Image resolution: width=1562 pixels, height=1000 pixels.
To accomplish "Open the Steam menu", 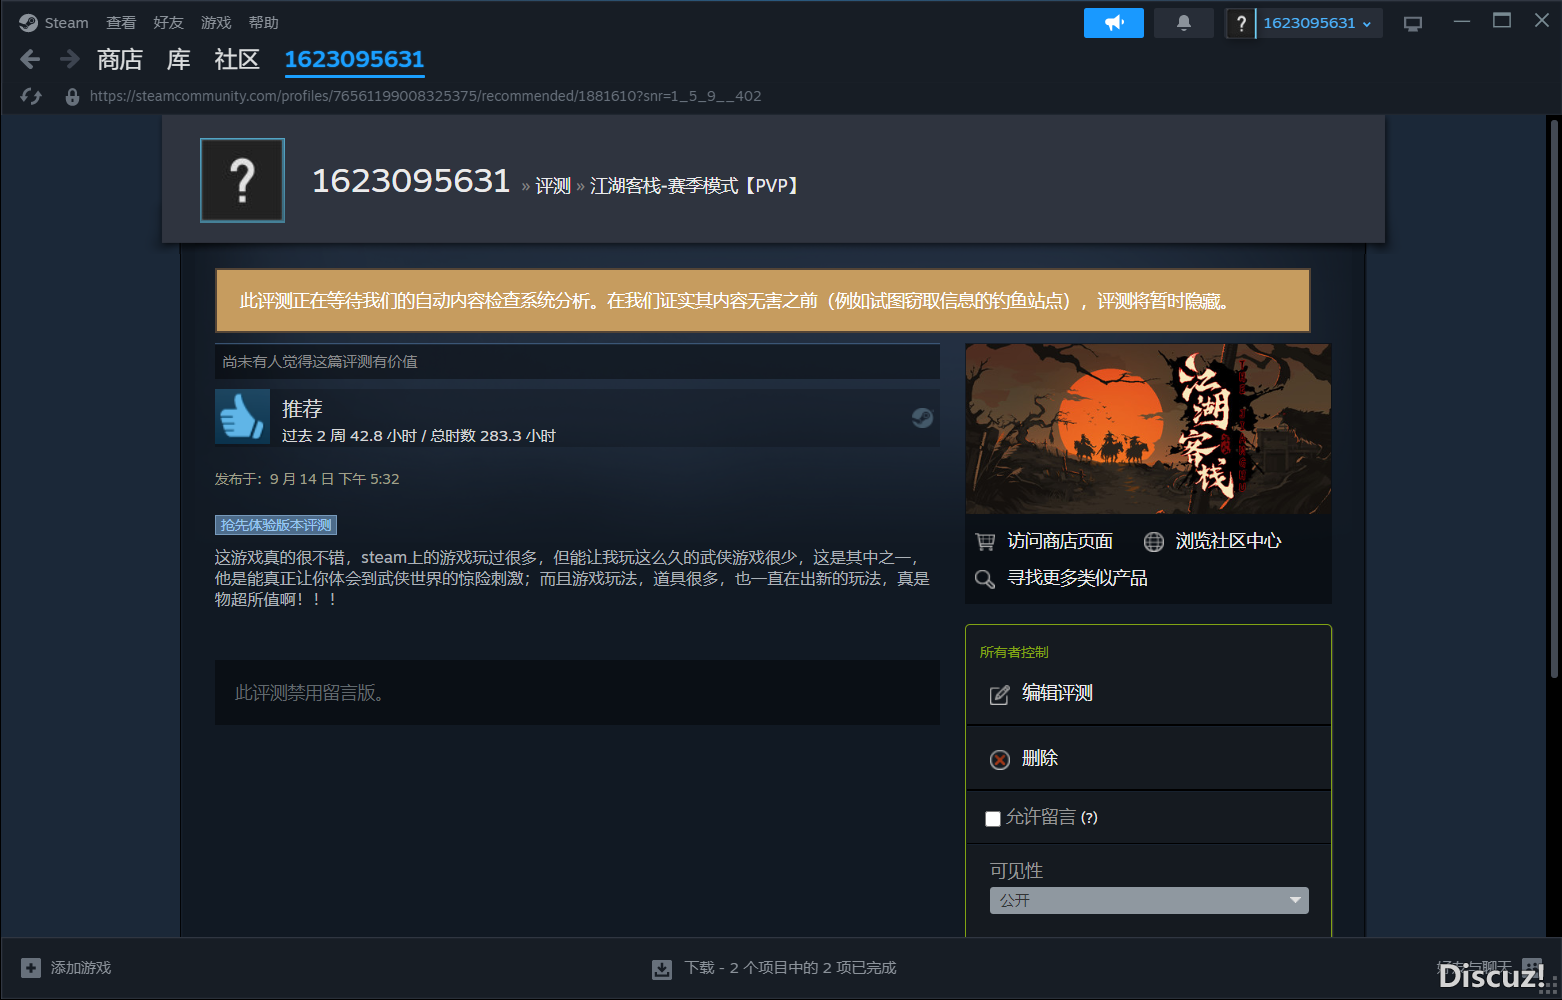I will click(66, 23).
